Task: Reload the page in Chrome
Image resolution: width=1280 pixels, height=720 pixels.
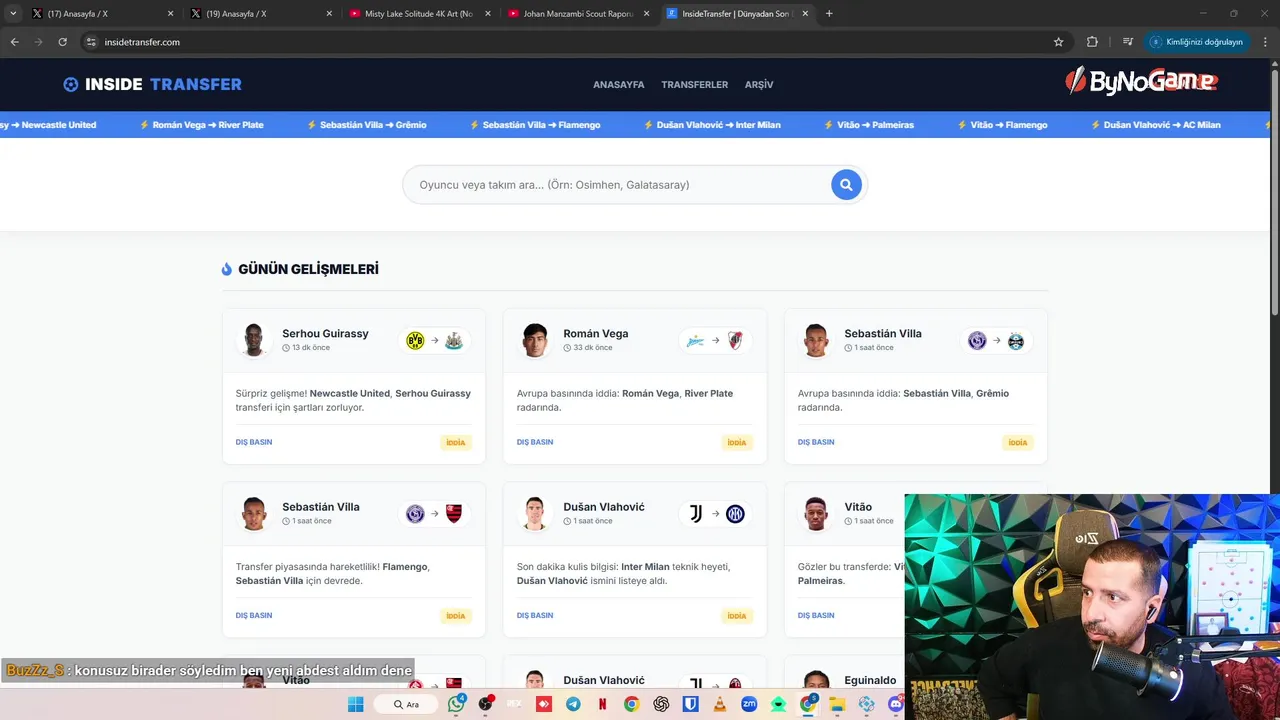Action: click(62, 42)
